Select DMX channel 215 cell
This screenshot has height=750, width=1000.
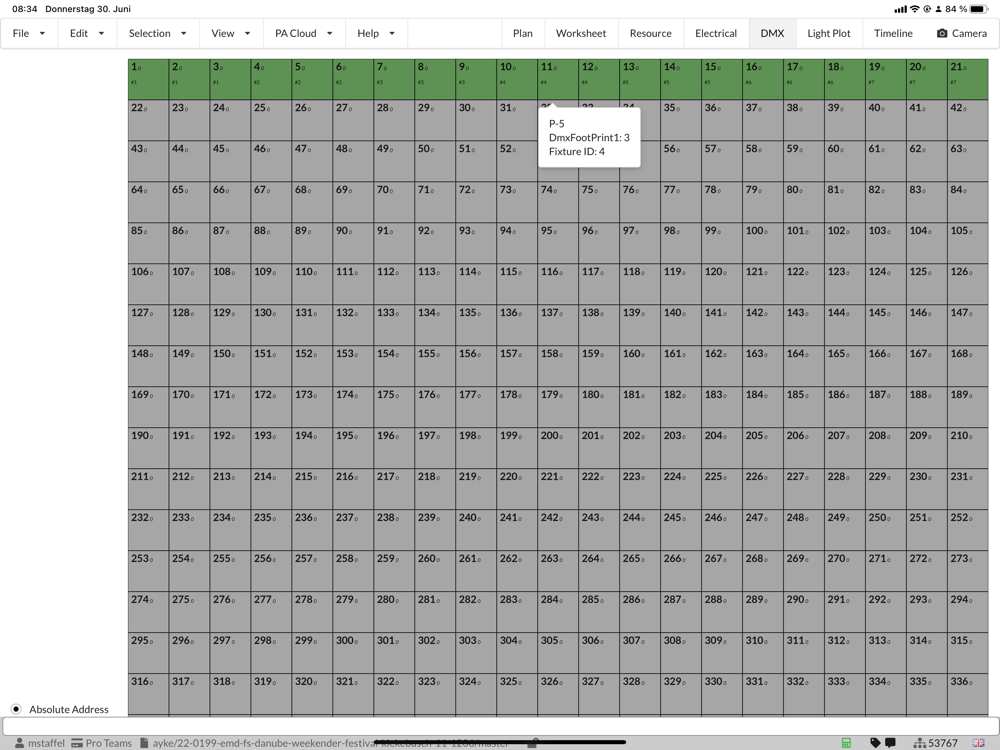[x=312, y=489]
